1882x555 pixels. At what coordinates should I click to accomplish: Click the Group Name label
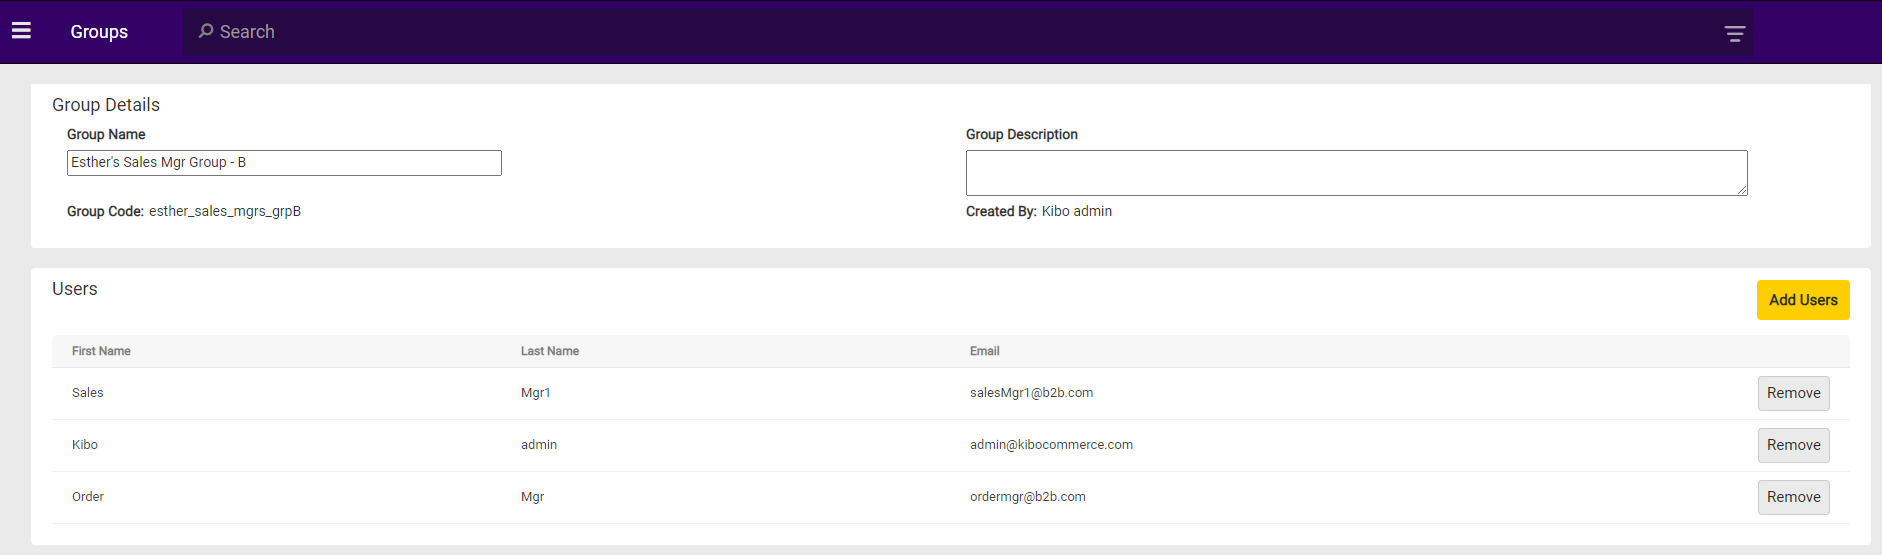pos(106,134)
